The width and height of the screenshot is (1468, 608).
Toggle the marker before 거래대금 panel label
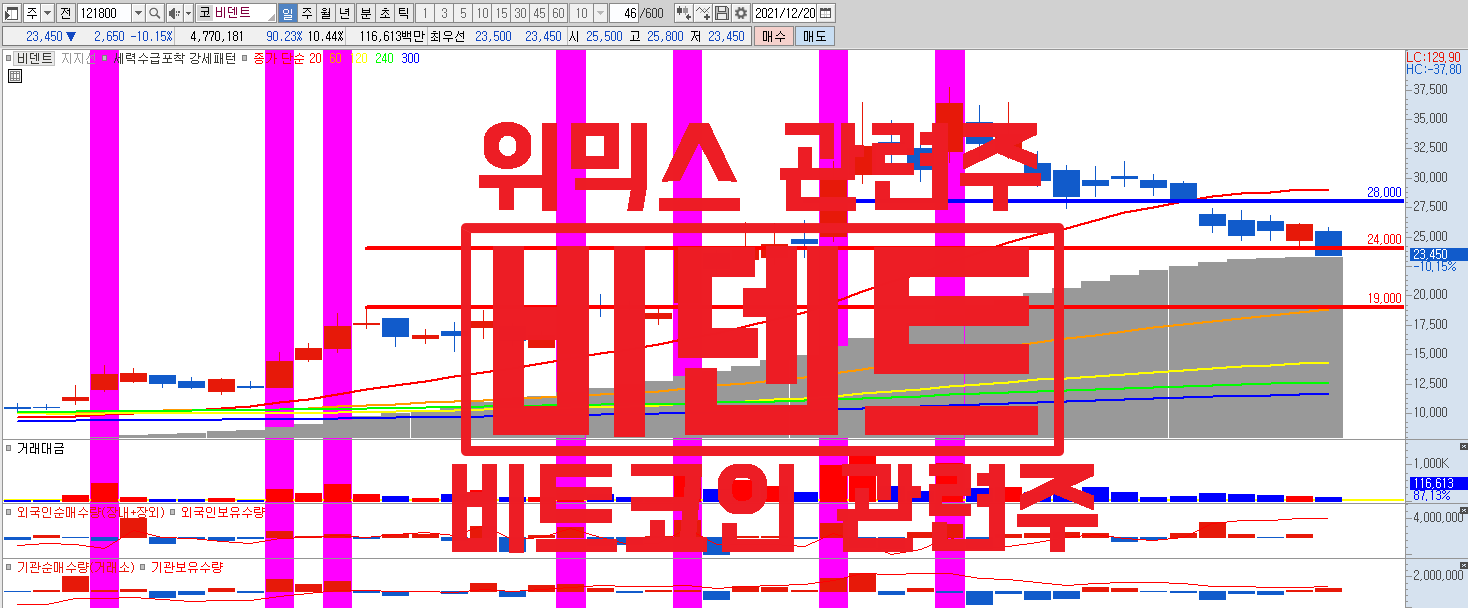9,449
